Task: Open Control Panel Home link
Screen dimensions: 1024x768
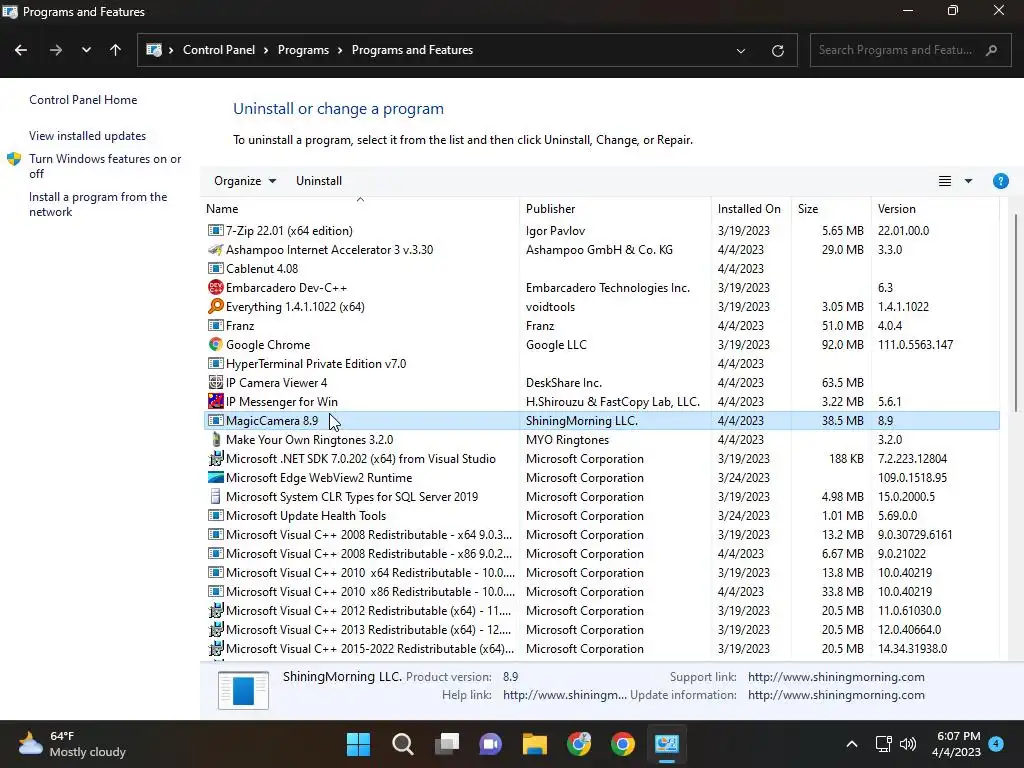Action: [83, 100]
